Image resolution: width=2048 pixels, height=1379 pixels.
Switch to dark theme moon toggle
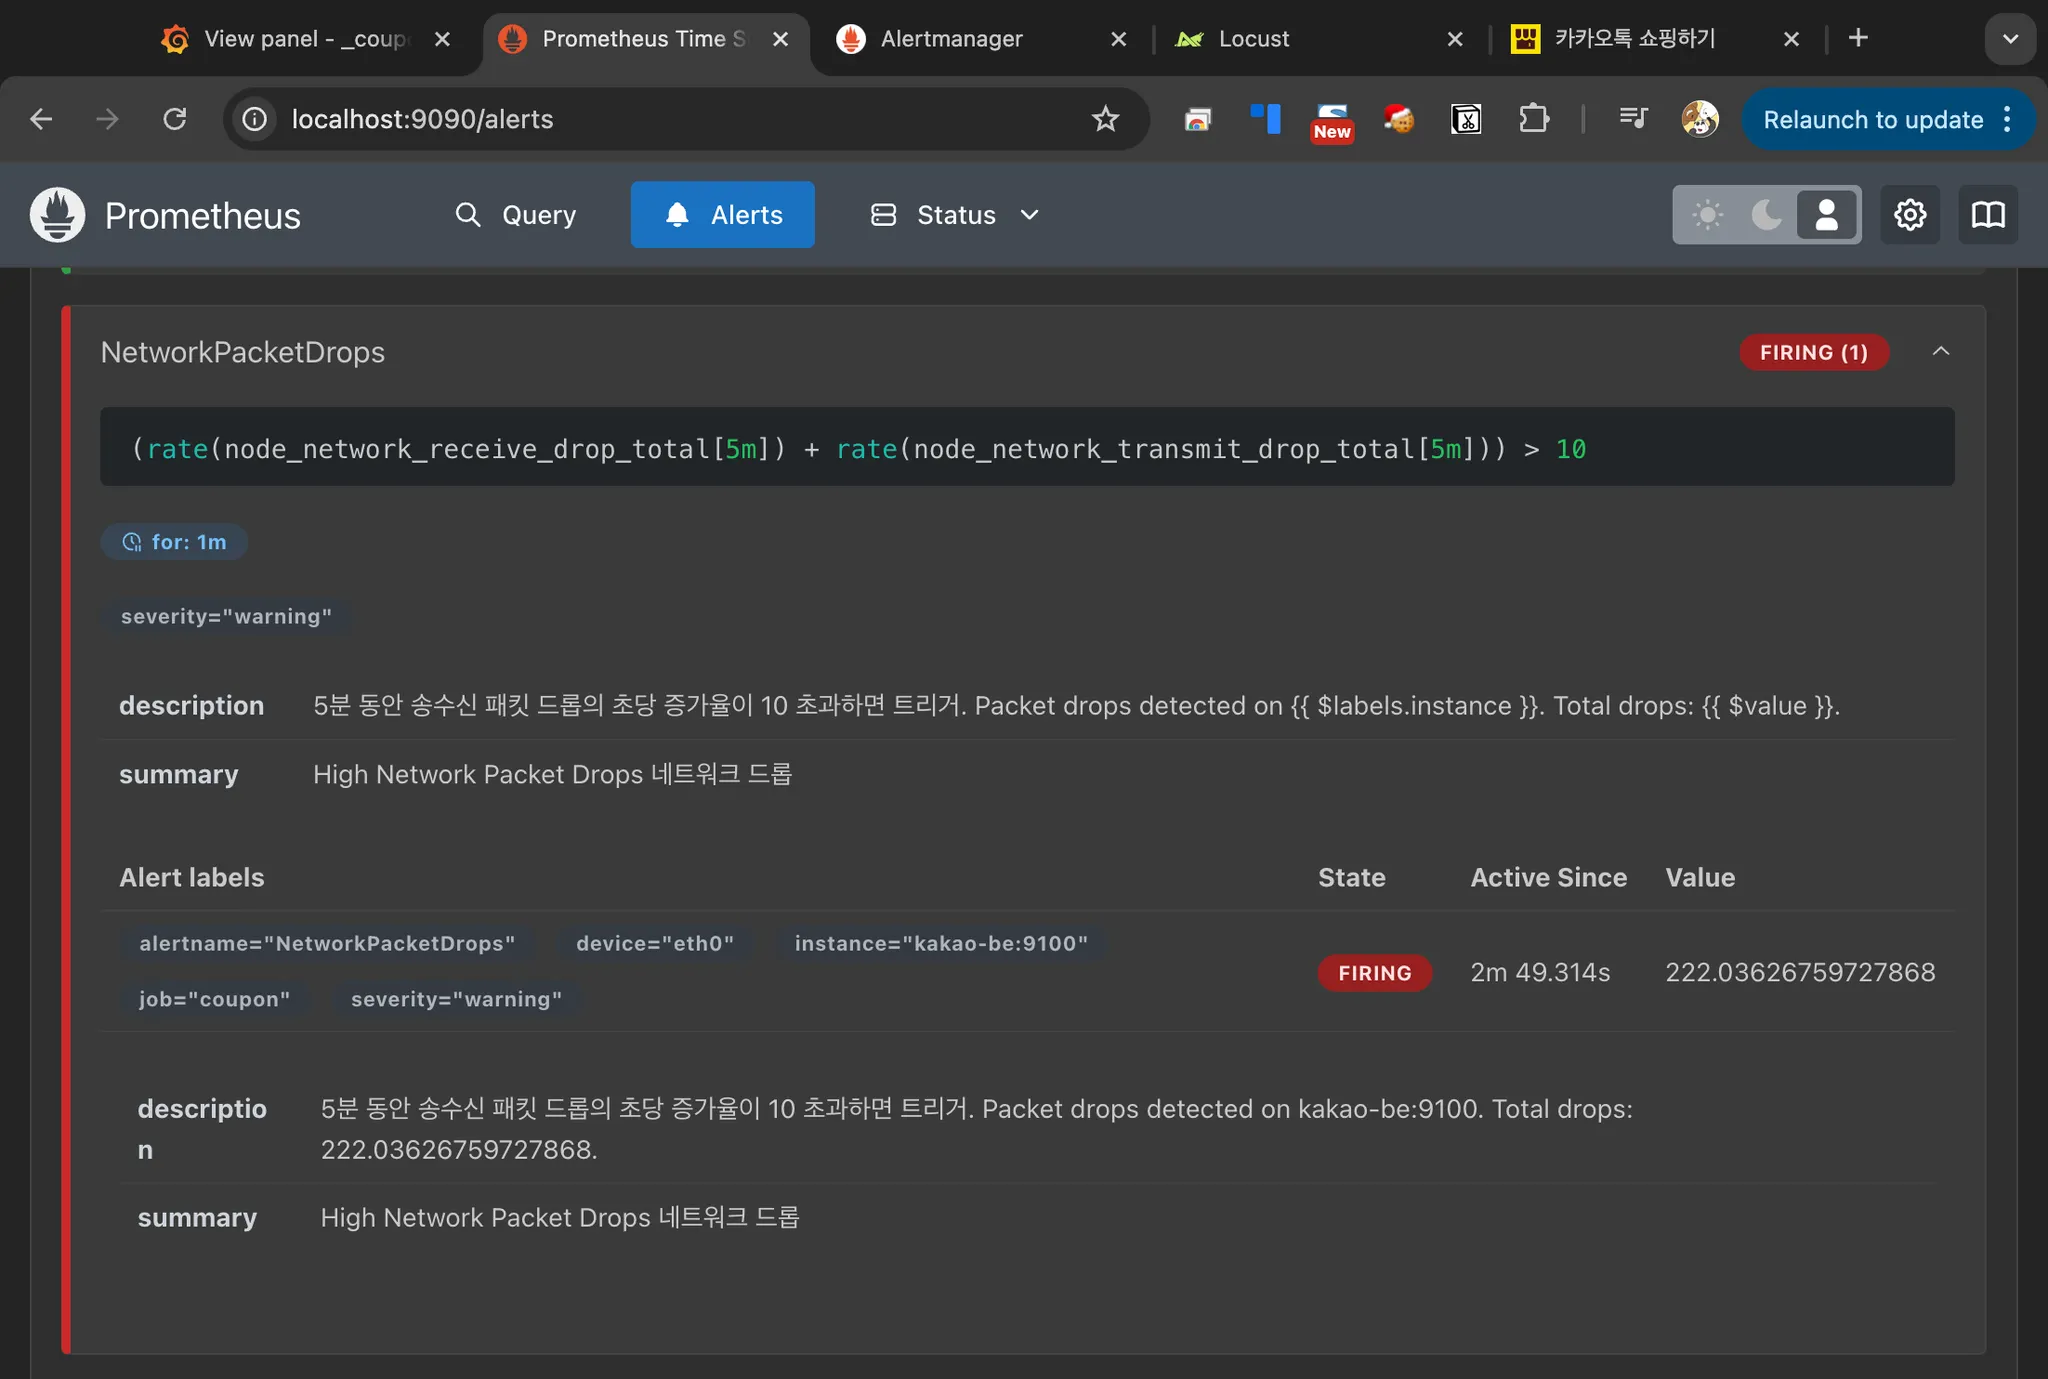click(1767, 215)
